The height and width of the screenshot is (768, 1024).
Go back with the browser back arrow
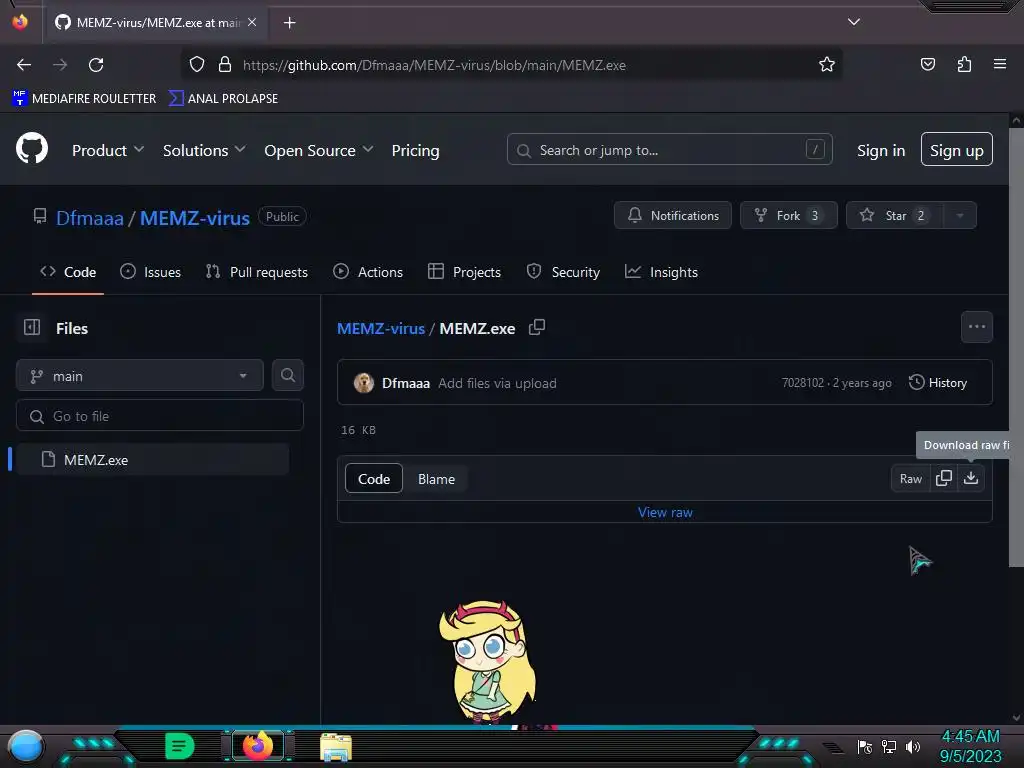coord(24,65)
